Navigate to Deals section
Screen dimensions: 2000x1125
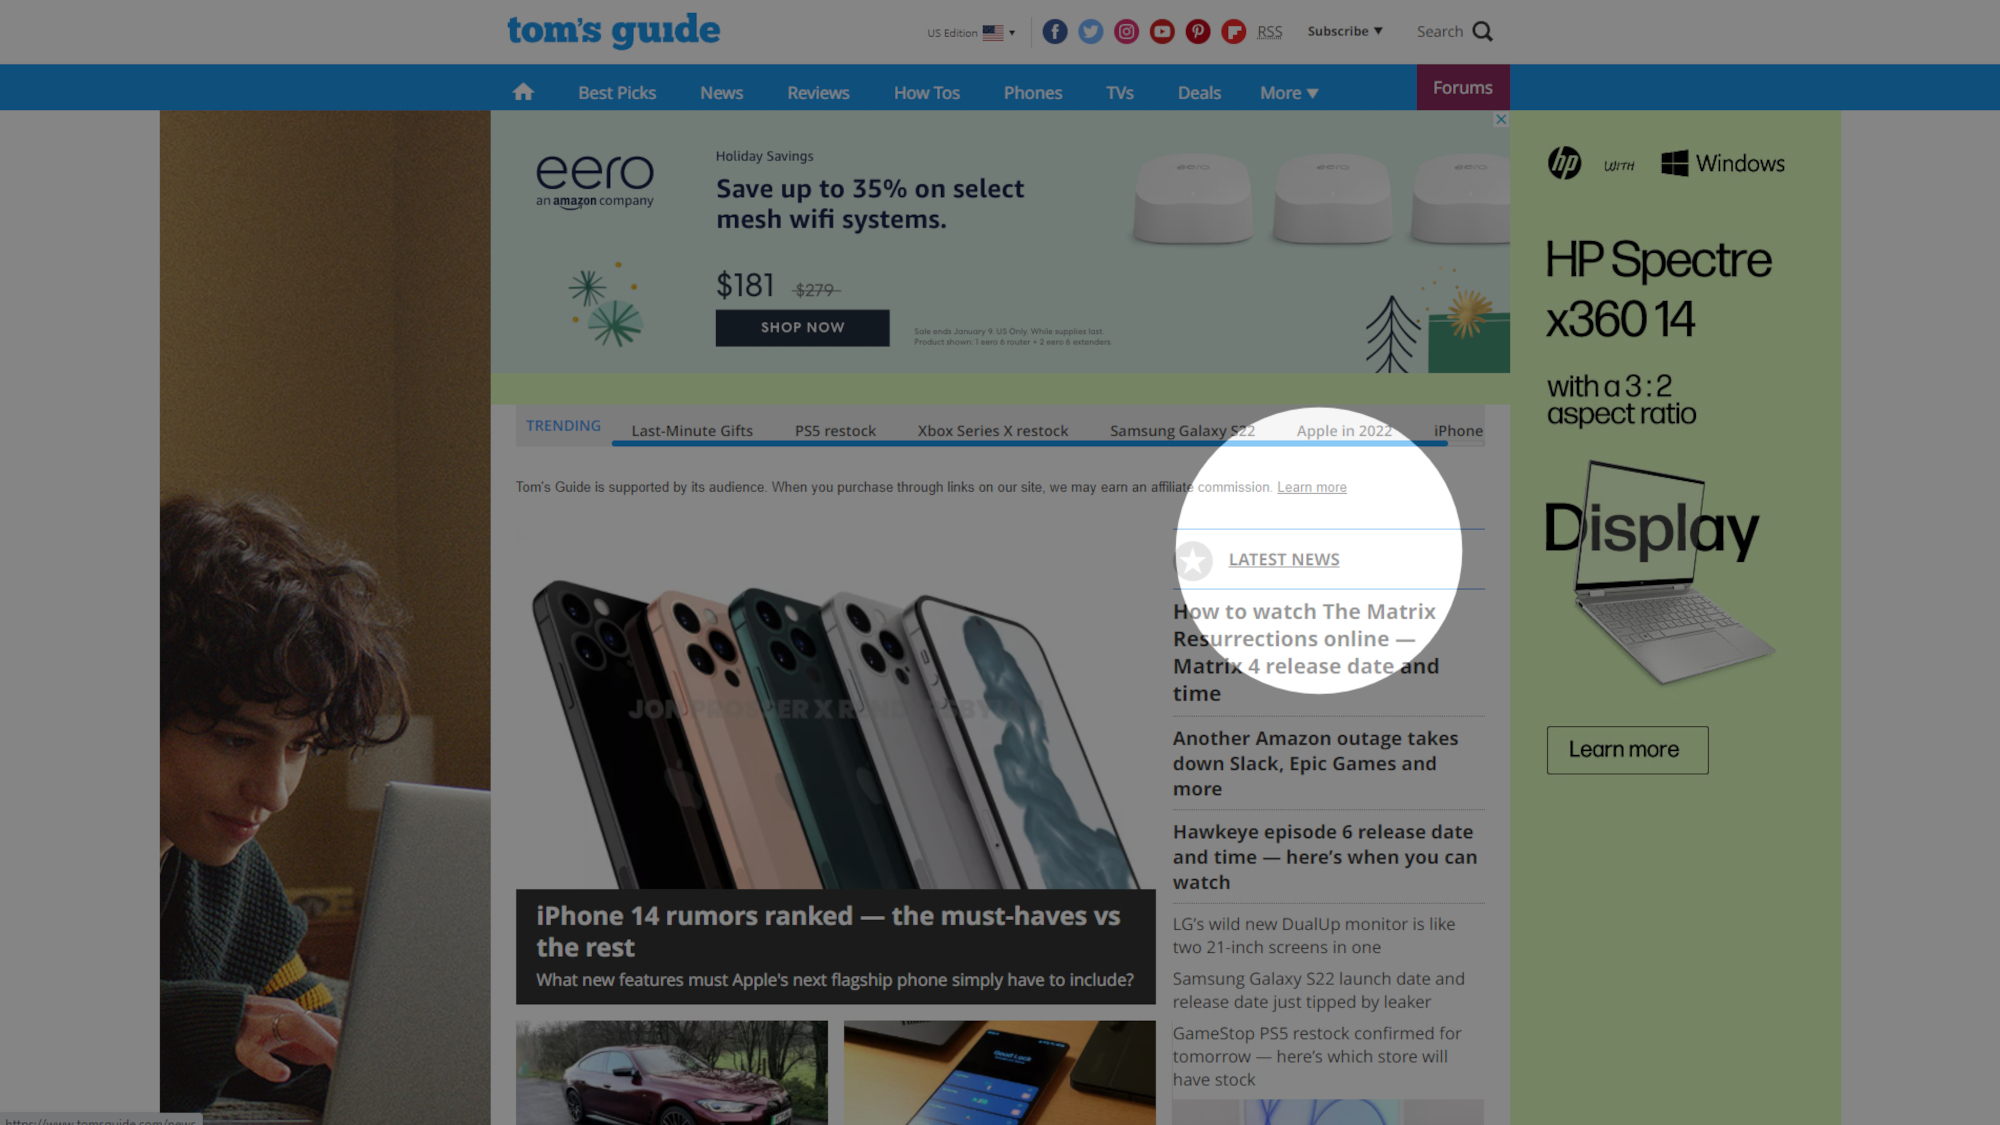pyautogui.click(x=1198, y=92)
